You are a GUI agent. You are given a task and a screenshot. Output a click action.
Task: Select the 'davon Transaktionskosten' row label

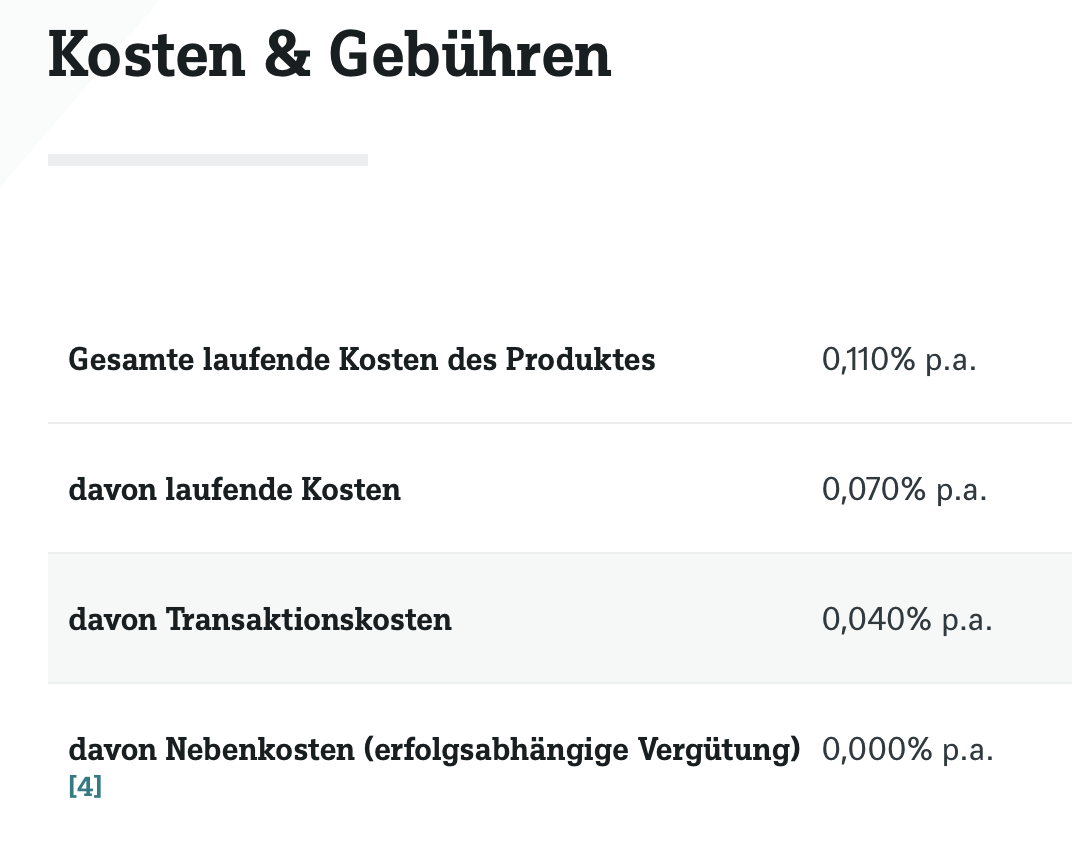[x=260, y=619]
